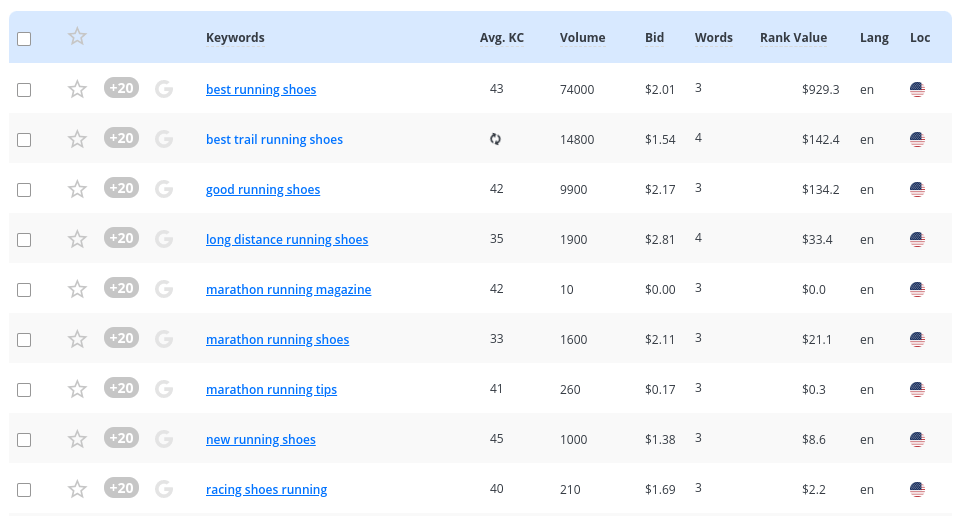Click the 'marathon running tips' link
Viewport: 964px width, 516px height.
point(271,390)
